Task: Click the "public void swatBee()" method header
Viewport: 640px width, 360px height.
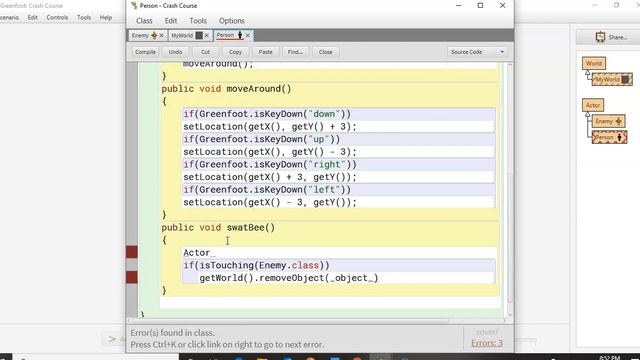Action: click(218, 227)
